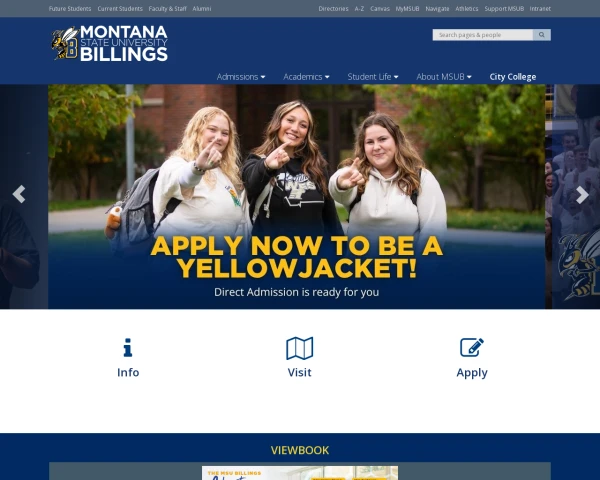Screen dimensions: 600x480
Task: Open the City College menu item
Action: [512, 77]
